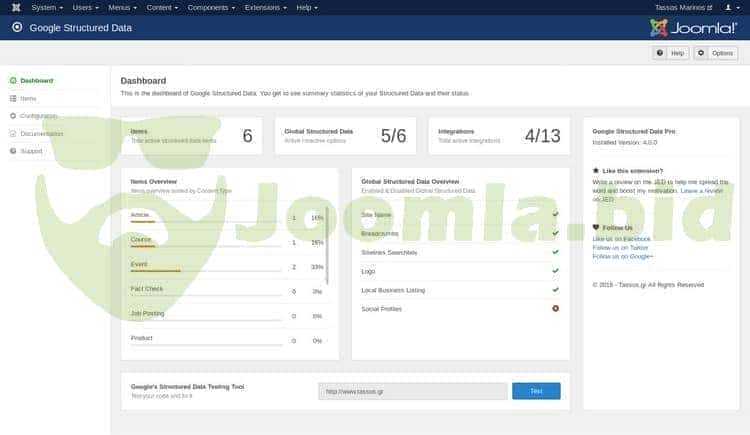Screen dimensions: 750x435
Task: Click the gear icon on Options button
Action: click(x=701, y=53)
